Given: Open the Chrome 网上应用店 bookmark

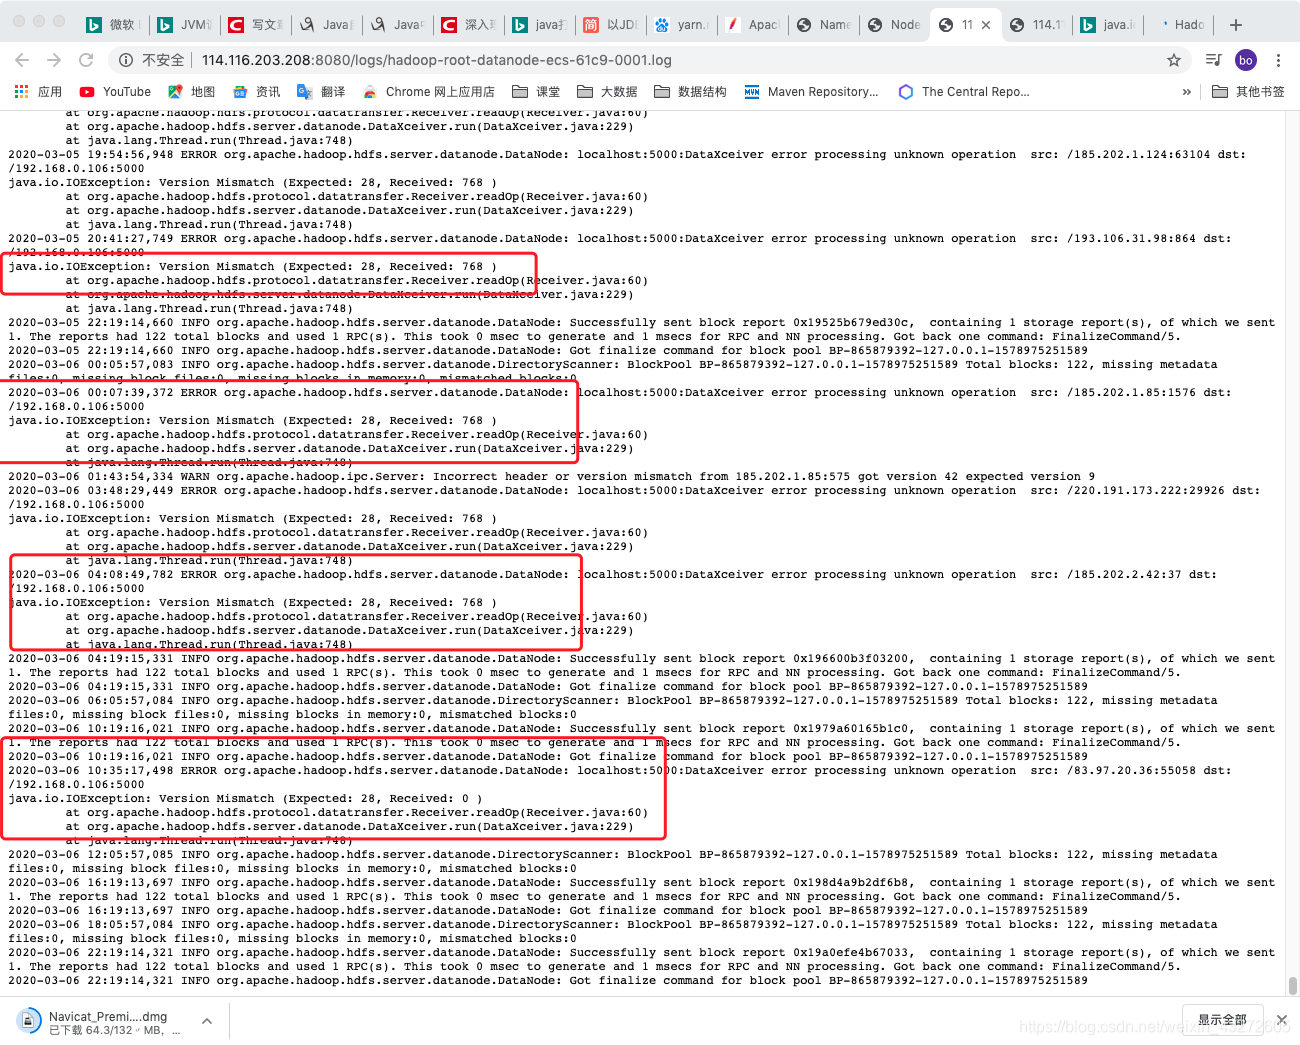Looking at the screenshot, I should 429,91.
